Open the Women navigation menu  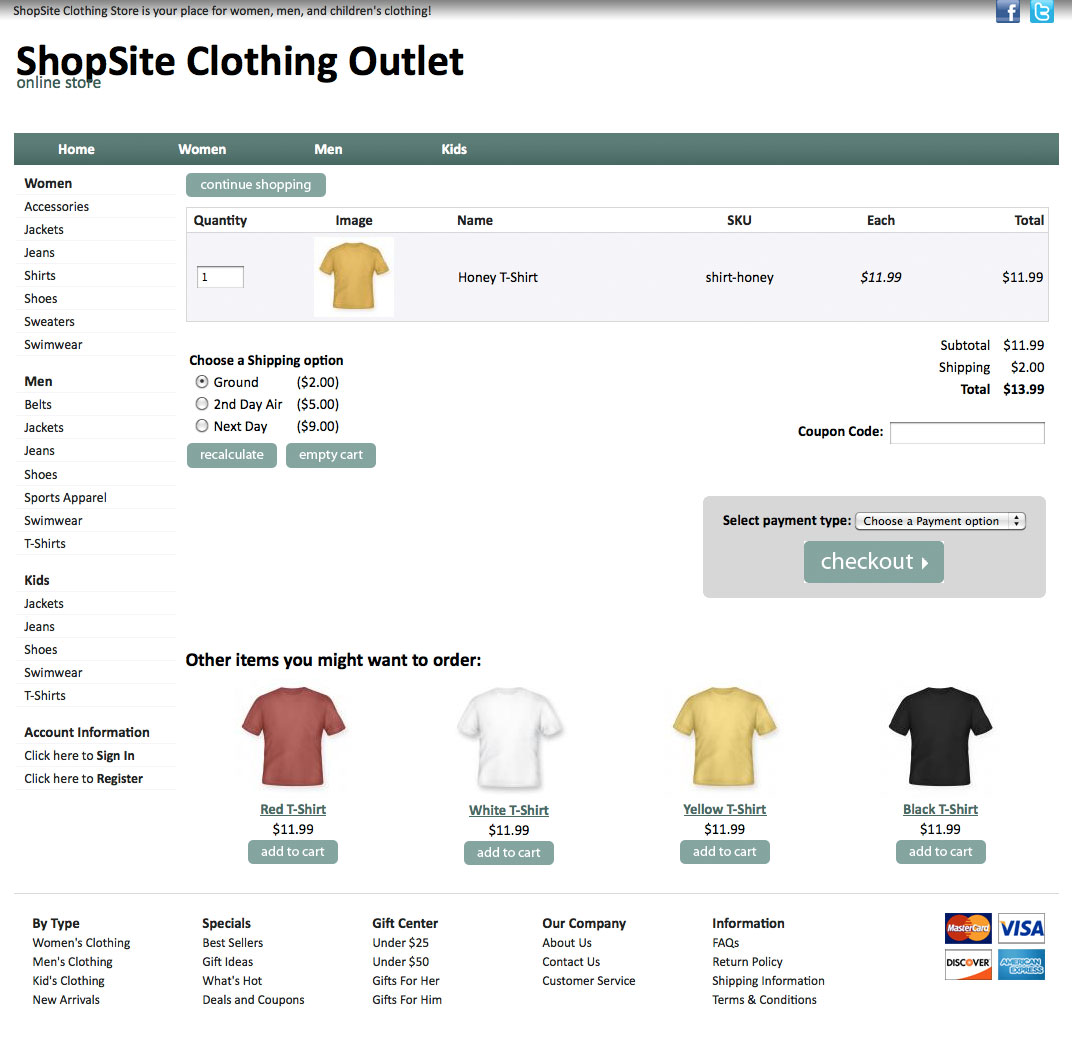[202, 149]
